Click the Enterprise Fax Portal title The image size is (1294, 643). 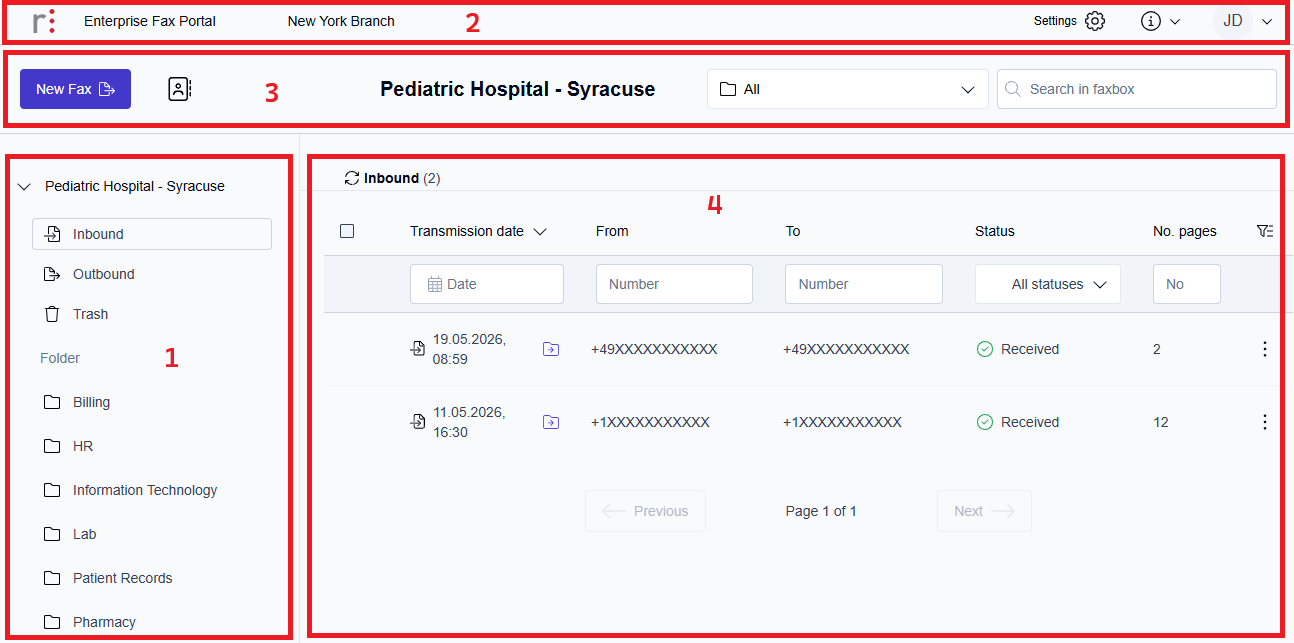pyautogui.click(x=150, y=21)
